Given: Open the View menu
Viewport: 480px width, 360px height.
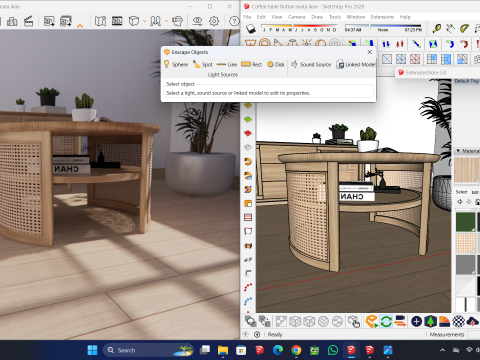Looking at the screenshot, I should (x=277, y=17).
